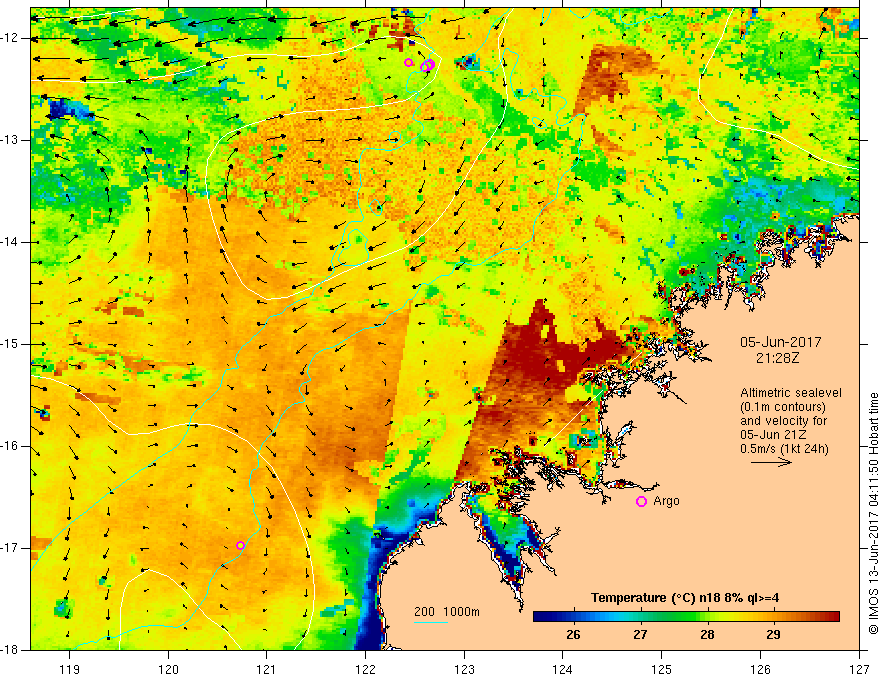Click the '21:28Z' time text
Image resolution: width=880 pixels, height=680 pixels.
tap(777, 358)
